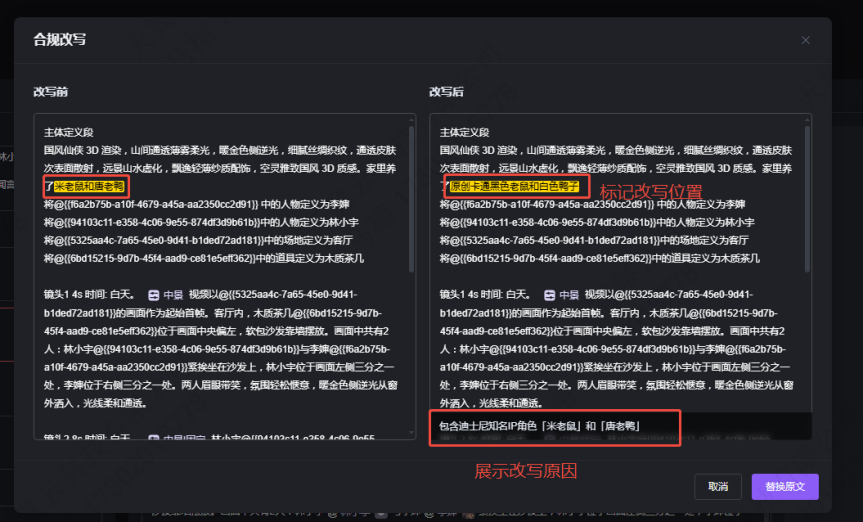
Task: Click the 场地定义为客厅 line in 改写前
Action: click(x=198, y=241)
